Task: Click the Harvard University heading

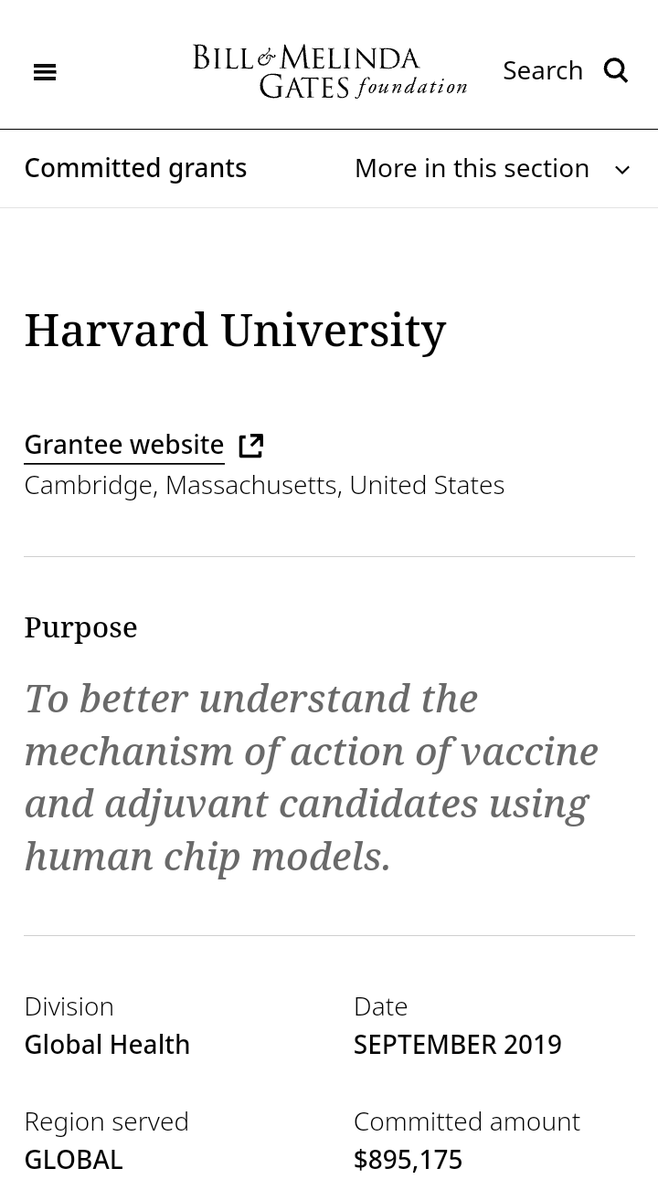Action: [x=235, y=330]
